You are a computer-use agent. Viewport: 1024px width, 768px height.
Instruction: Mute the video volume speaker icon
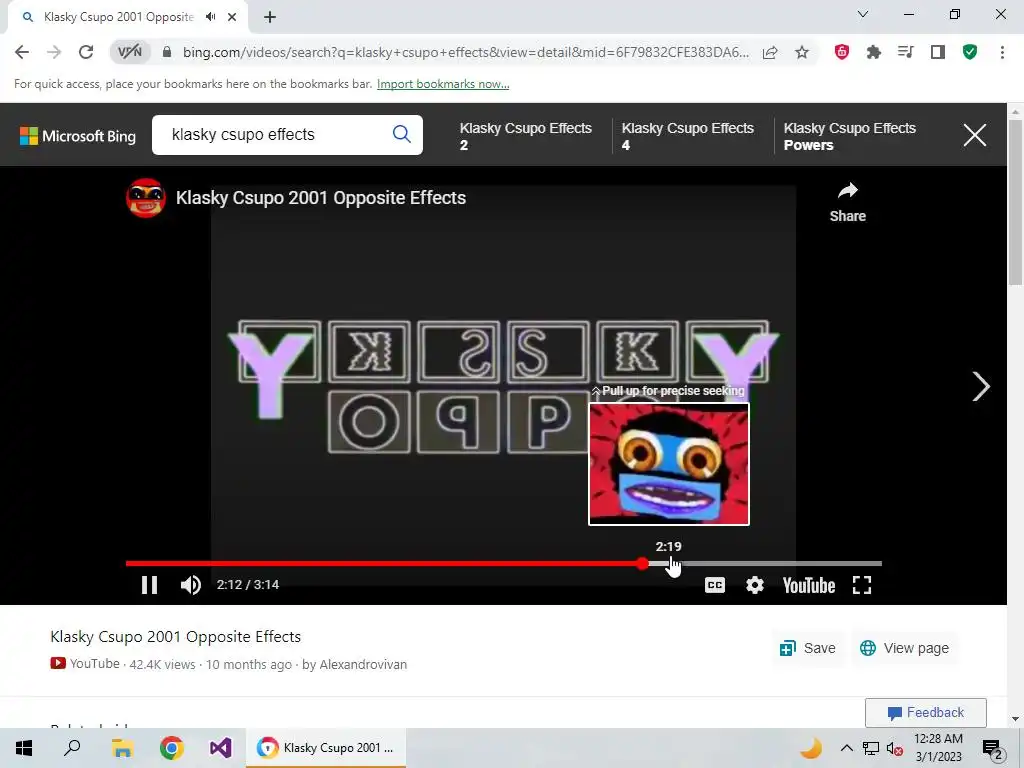[191, 584]
